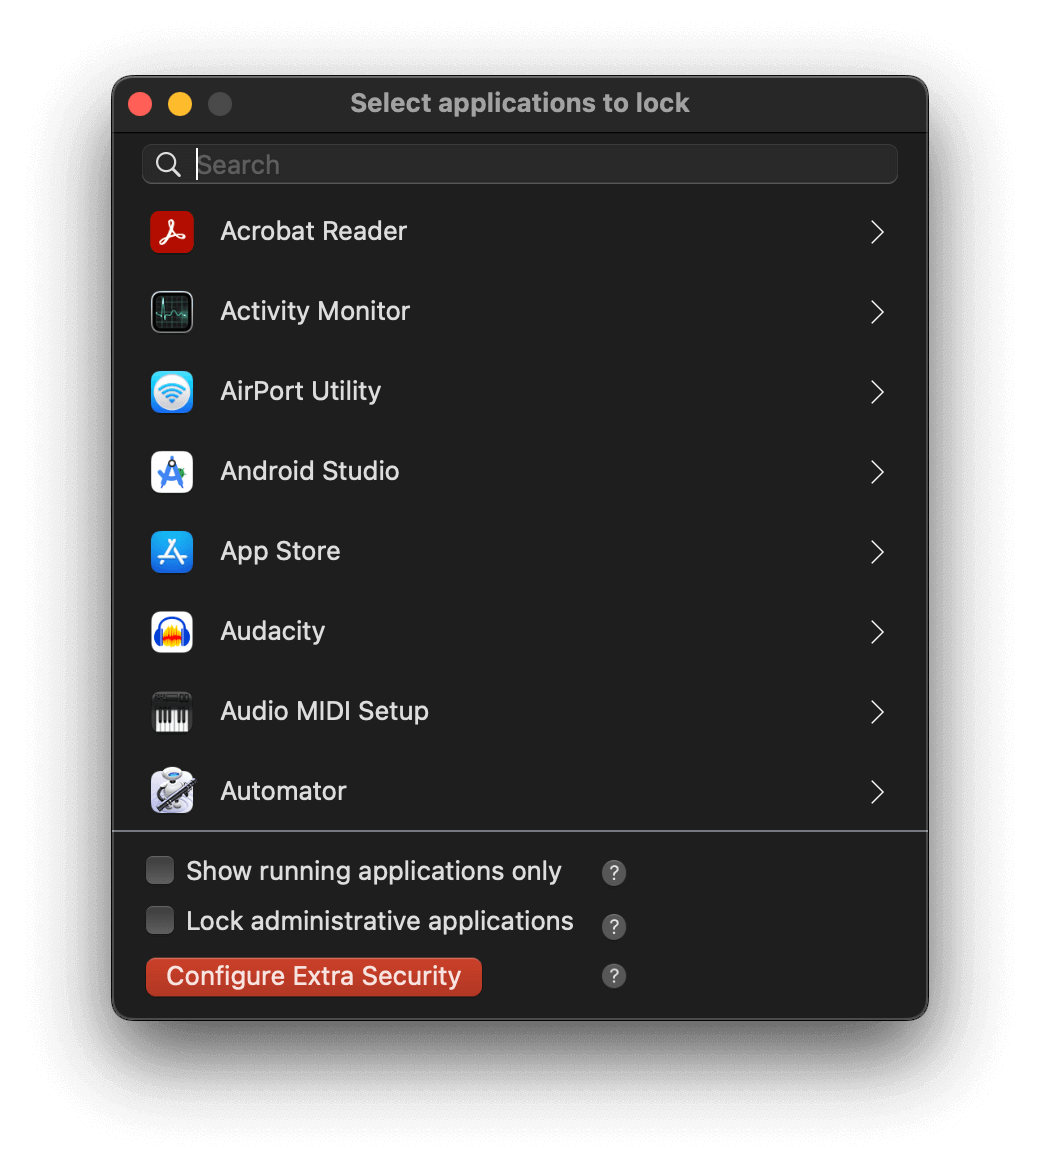The height and width of the screenshot is (1168, 1040).
Task: Click the Audio MIDI Setup keyboard icon
Action: [x=172, y=711]
